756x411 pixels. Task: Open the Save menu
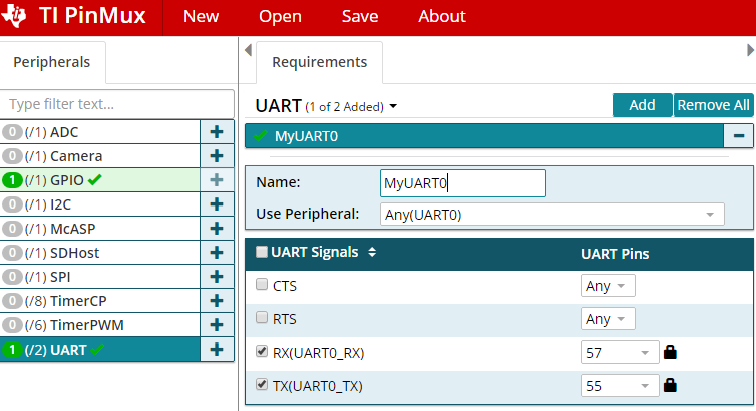pyautogui.click(x=360, y=17)
